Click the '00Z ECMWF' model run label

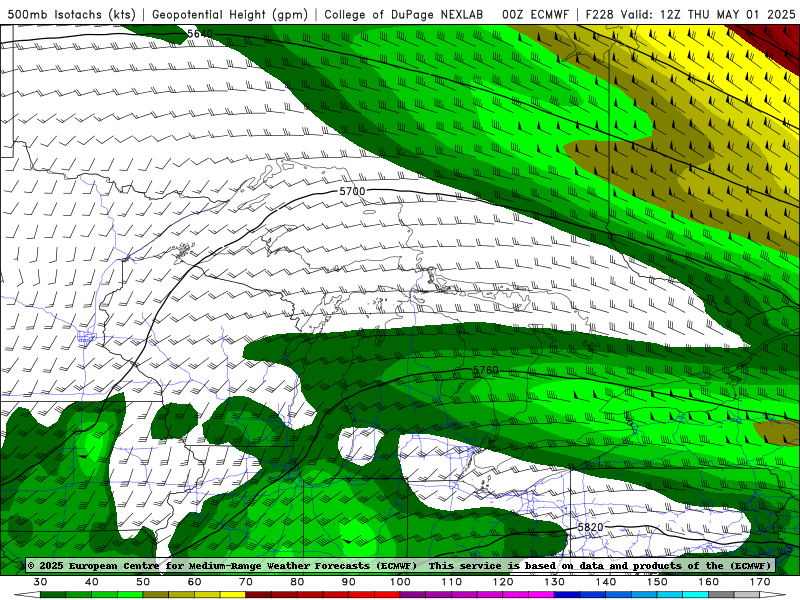[535, 14]
